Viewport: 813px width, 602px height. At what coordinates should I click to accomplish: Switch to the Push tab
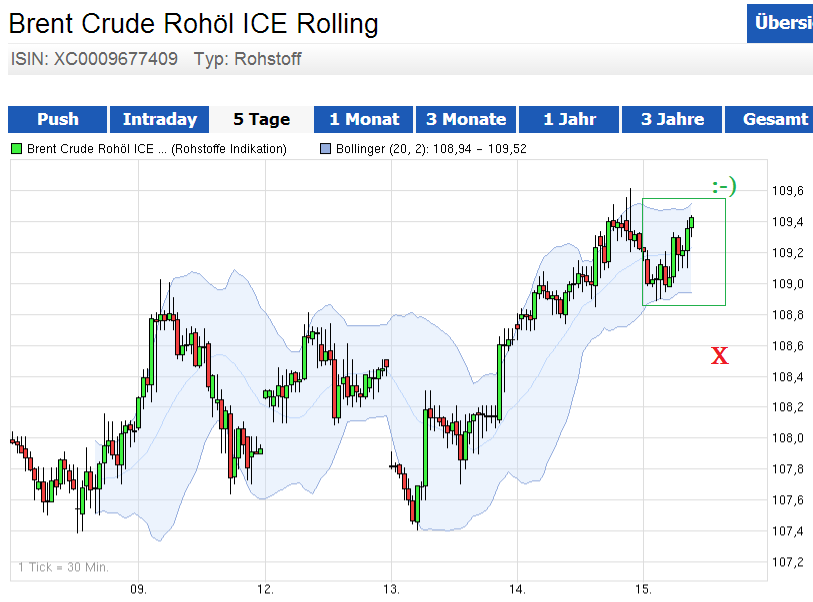tap(57, 119)
